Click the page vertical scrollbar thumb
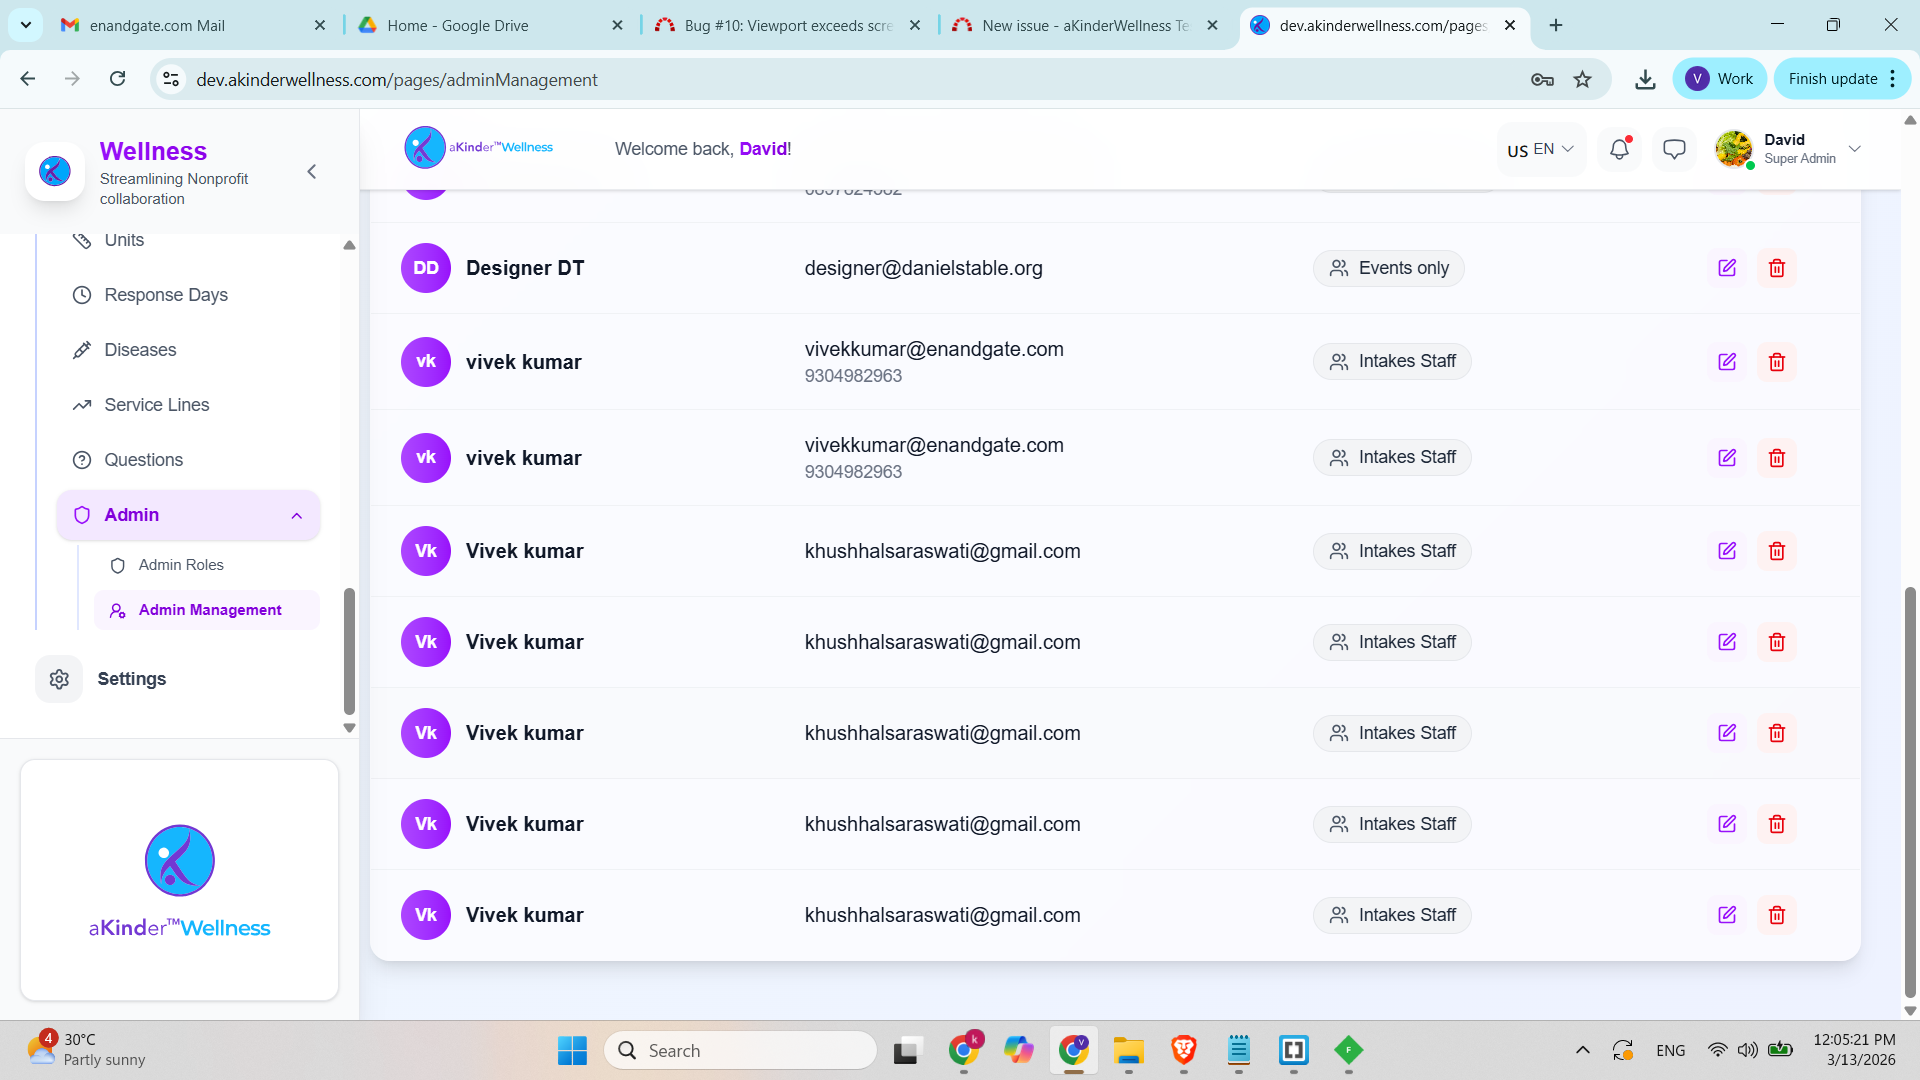The width and height of the screenshot is (1920, 1080). pos(1910,790)
